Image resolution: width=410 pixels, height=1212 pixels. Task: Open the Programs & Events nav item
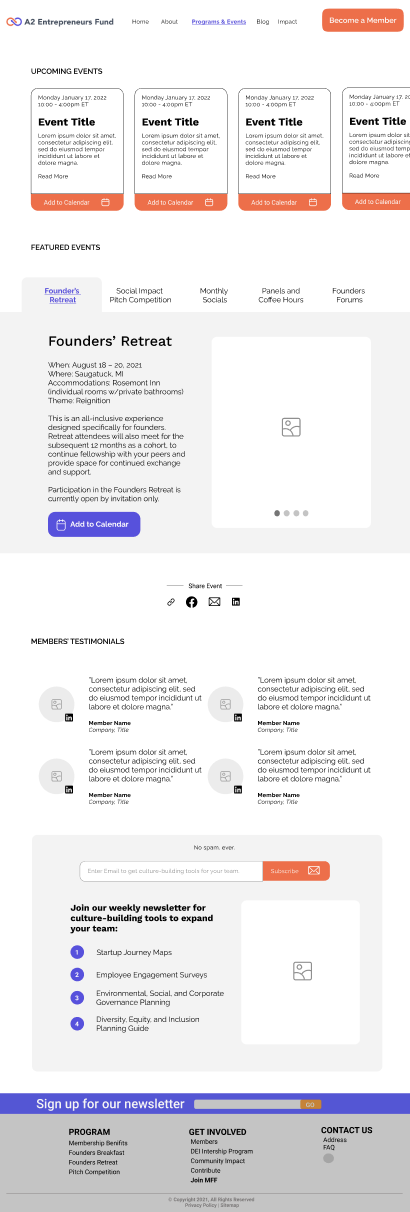[218, 21]
